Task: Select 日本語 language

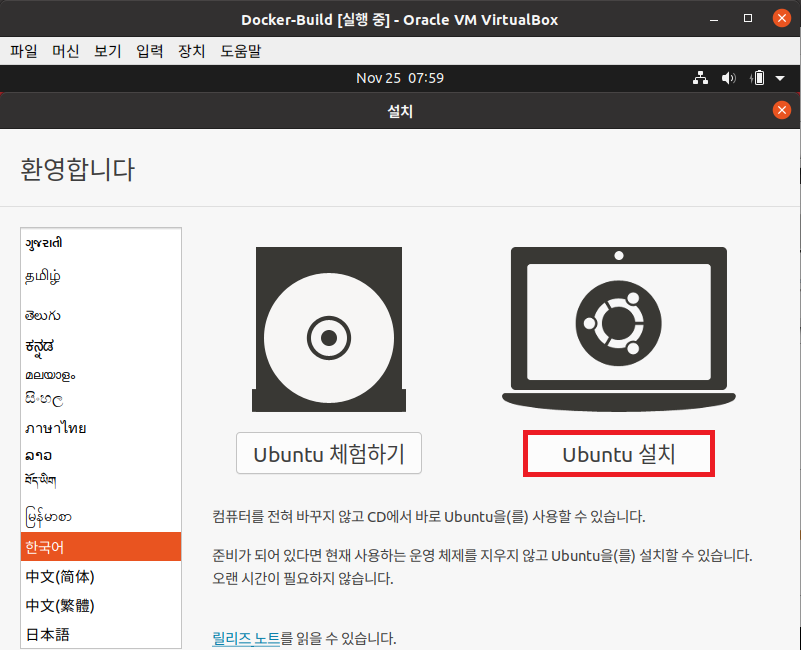Action: [101, 634]
